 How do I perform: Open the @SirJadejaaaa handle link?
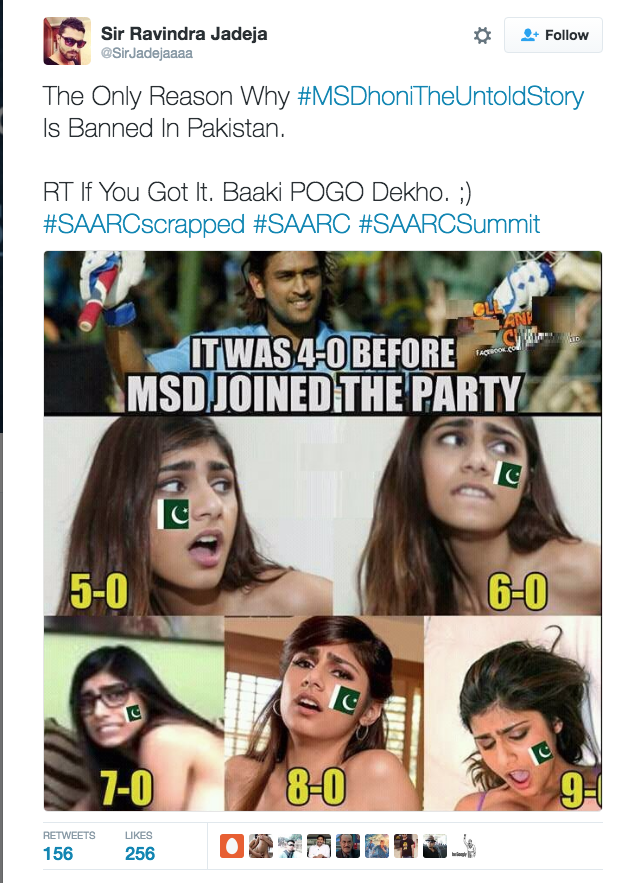pos(146,53)
